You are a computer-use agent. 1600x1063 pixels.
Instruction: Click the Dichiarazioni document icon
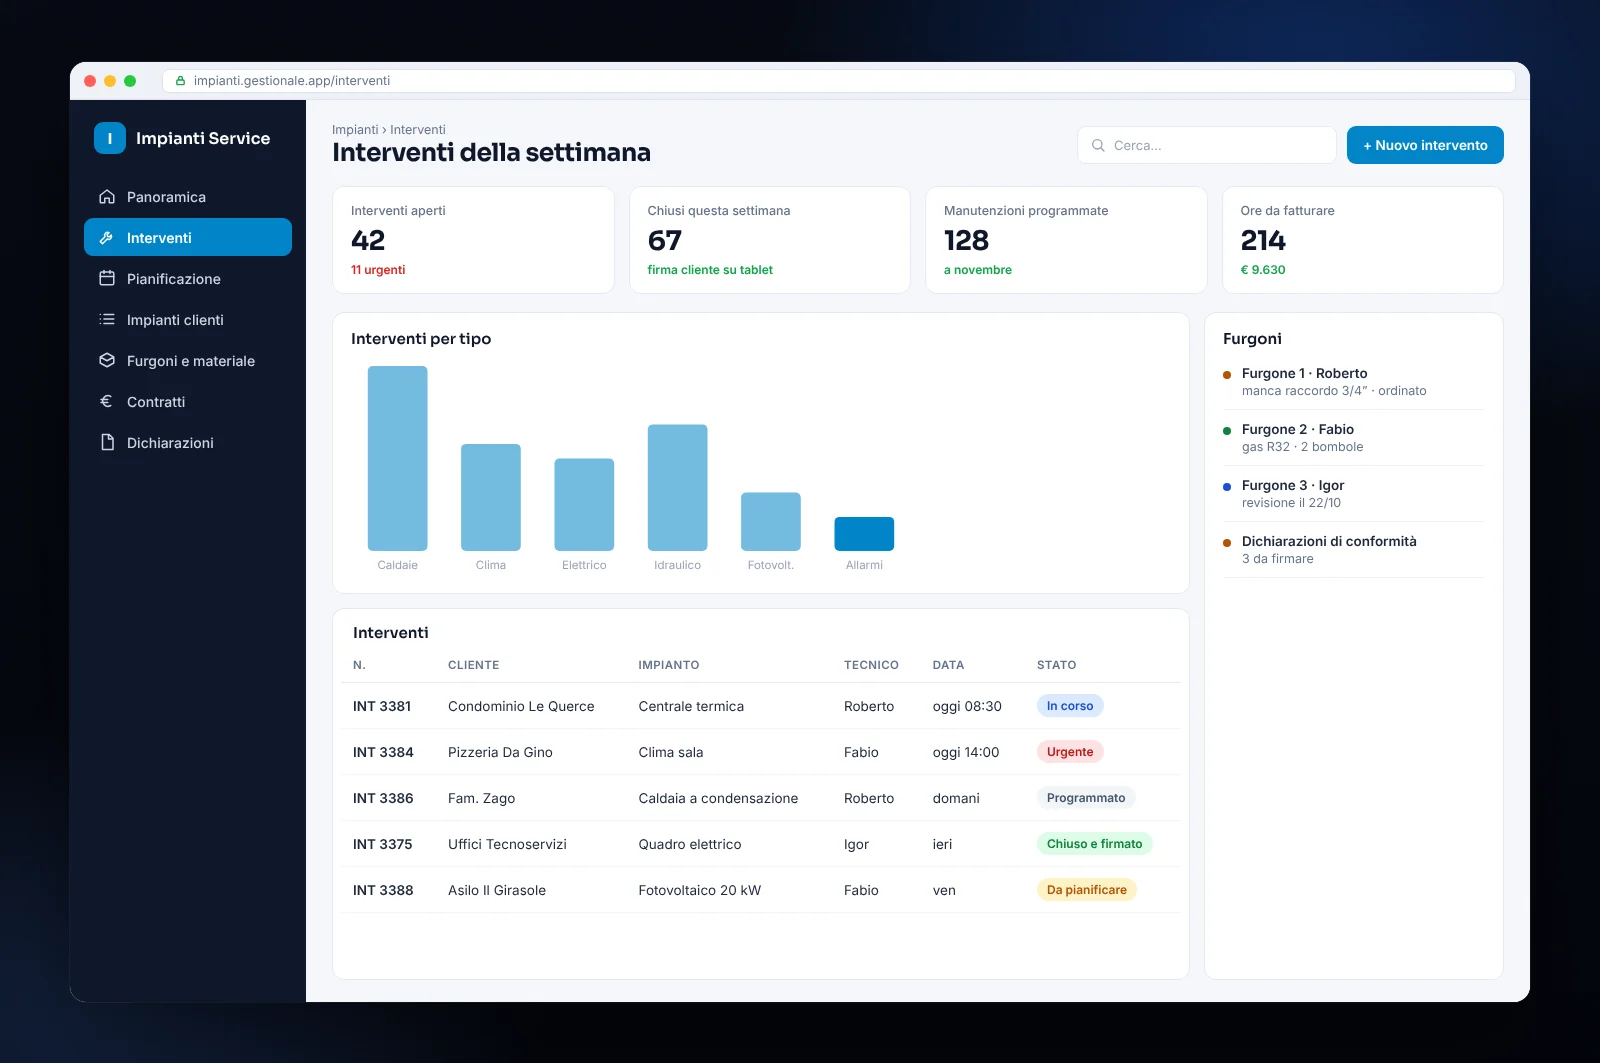[x=107, y=443]
